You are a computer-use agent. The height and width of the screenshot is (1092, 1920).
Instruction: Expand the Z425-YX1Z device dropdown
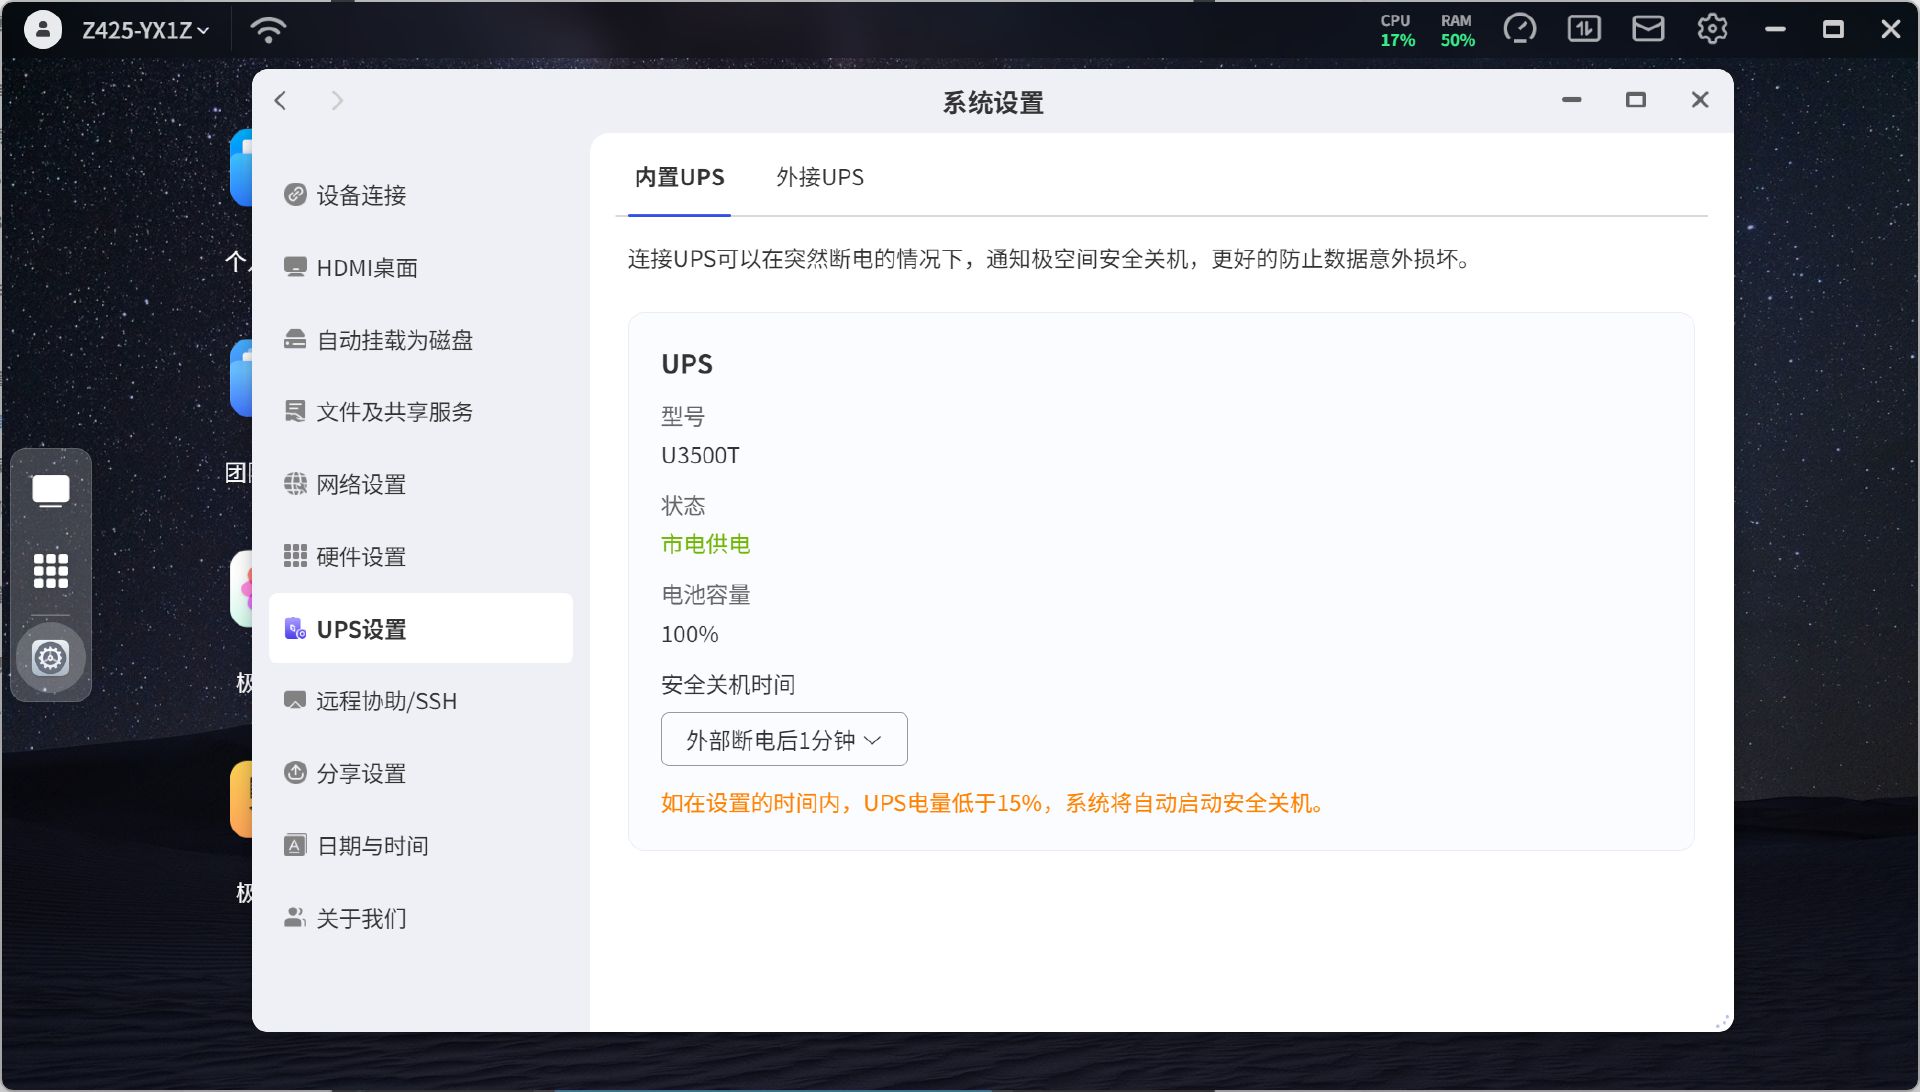(x=146, y=31)
